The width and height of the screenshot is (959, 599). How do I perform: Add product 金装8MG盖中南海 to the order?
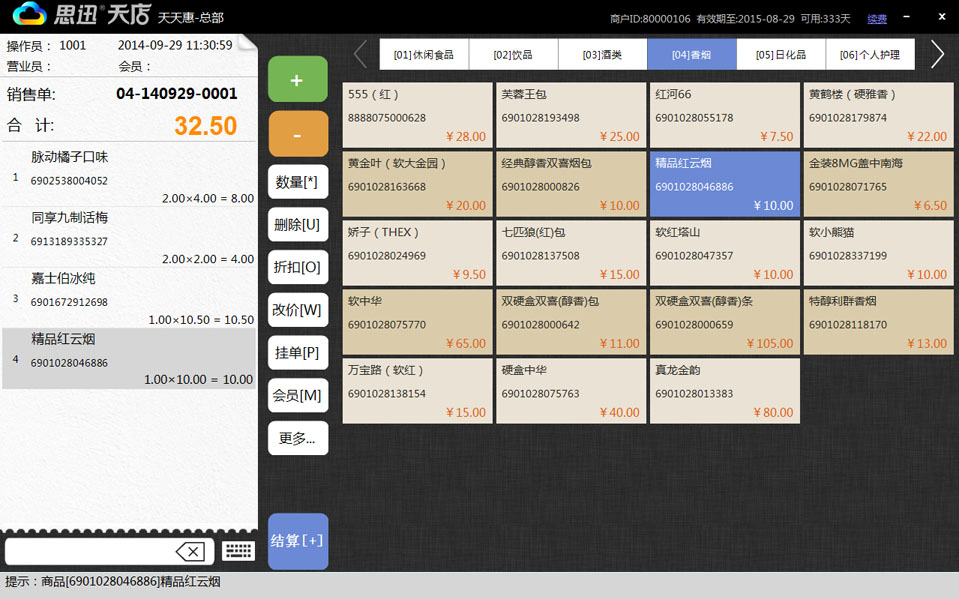(878, 185)
